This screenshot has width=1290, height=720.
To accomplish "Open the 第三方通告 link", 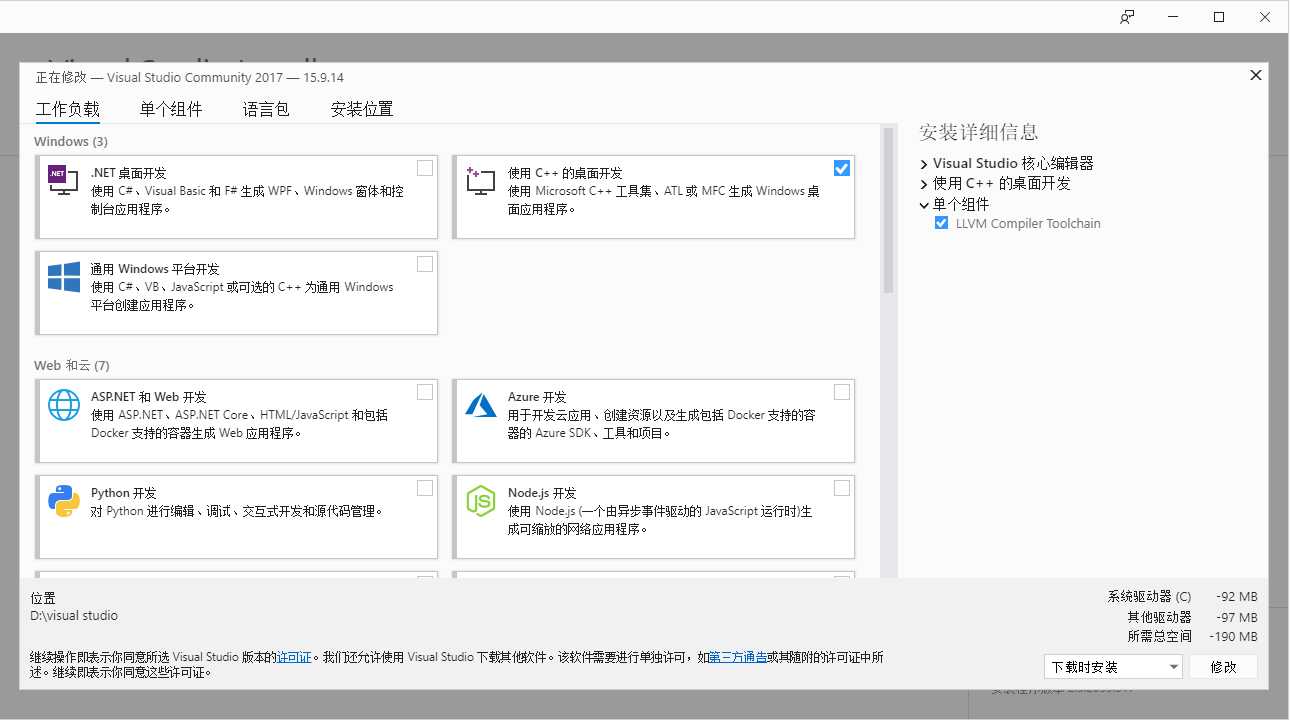I will [x=738, y=657].
